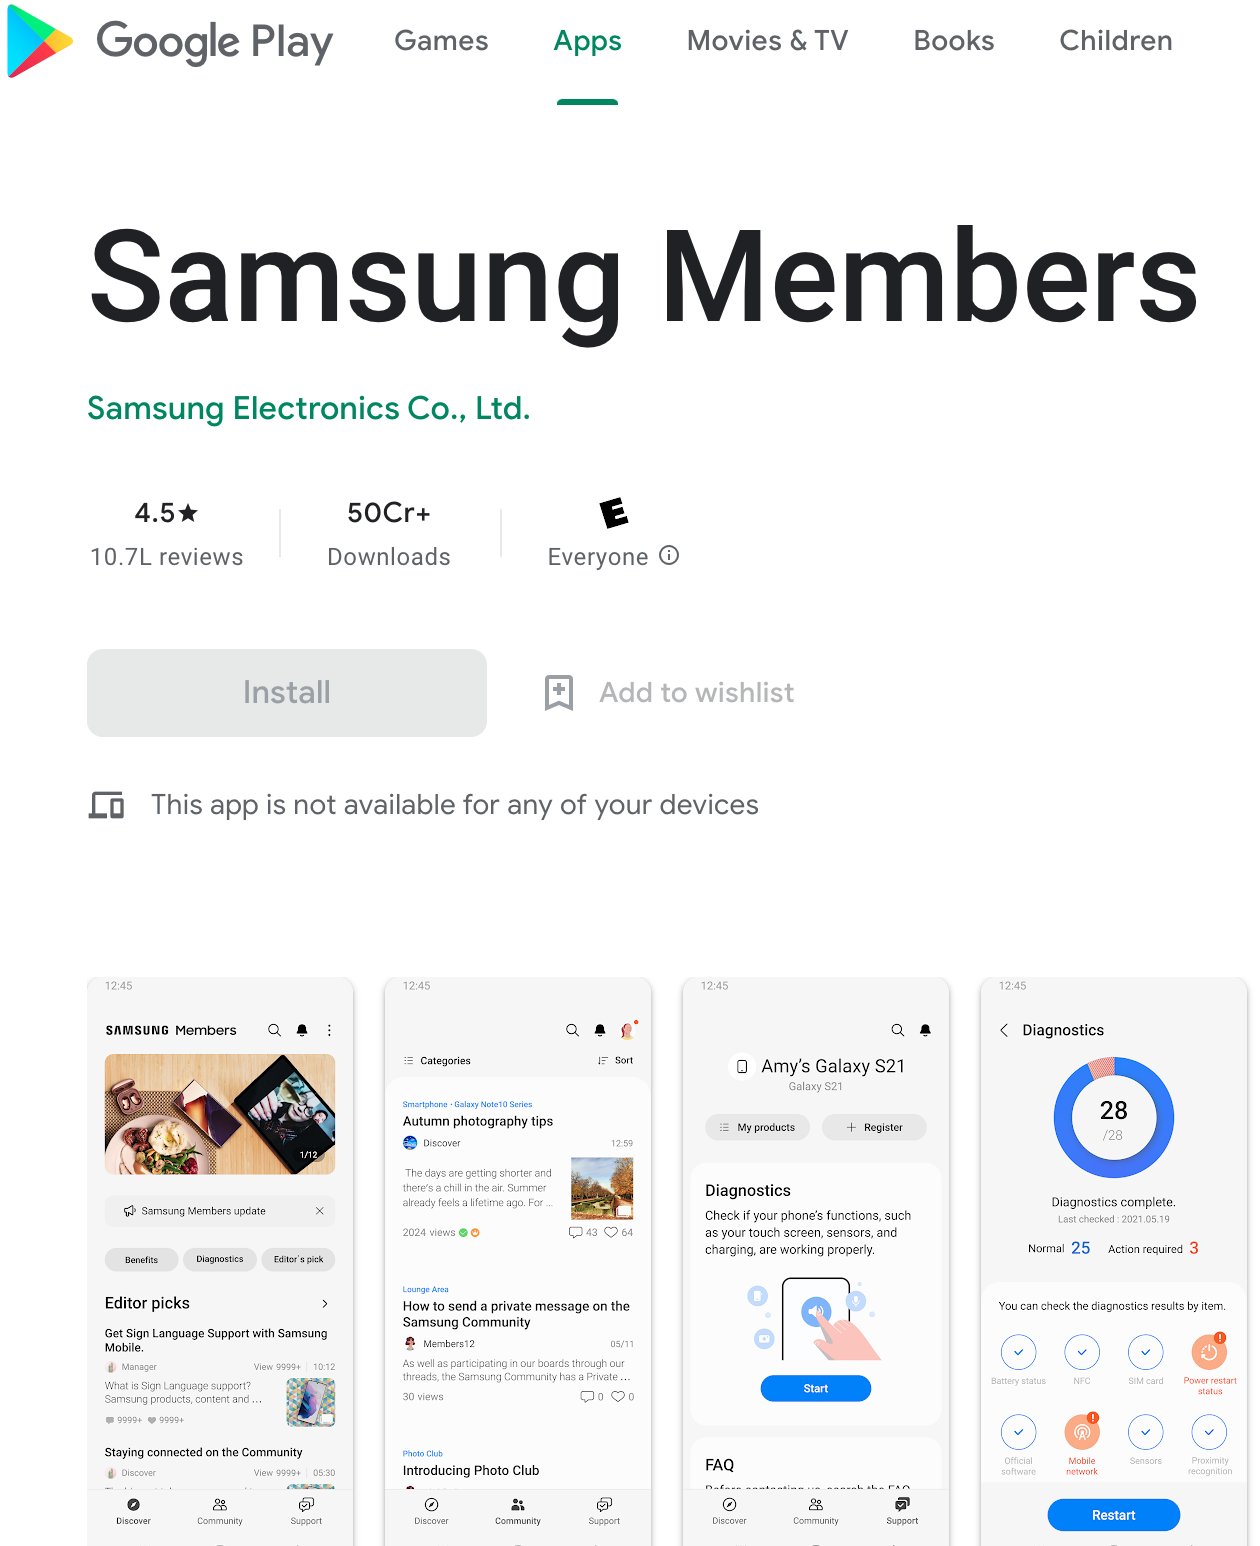Click the device availability icon
1260x1546 pixels.
click(x=106, y=805)
